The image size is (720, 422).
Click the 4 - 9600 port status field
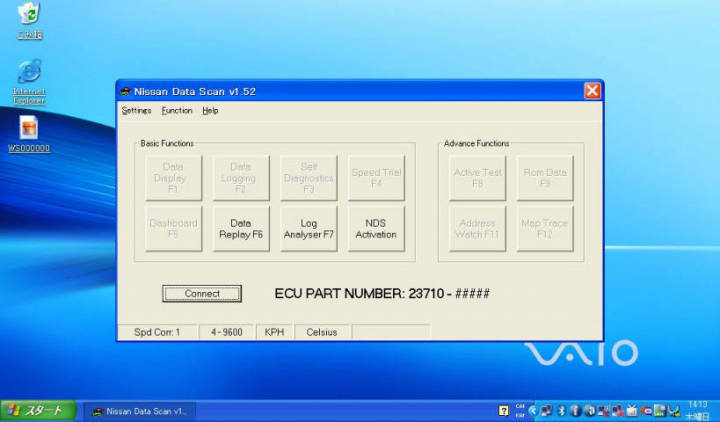click(226, 332)
